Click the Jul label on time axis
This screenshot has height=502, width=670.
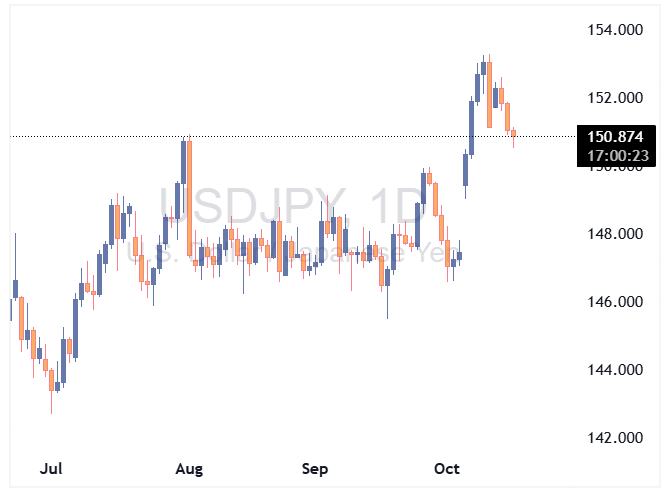[x=51, y=468]
